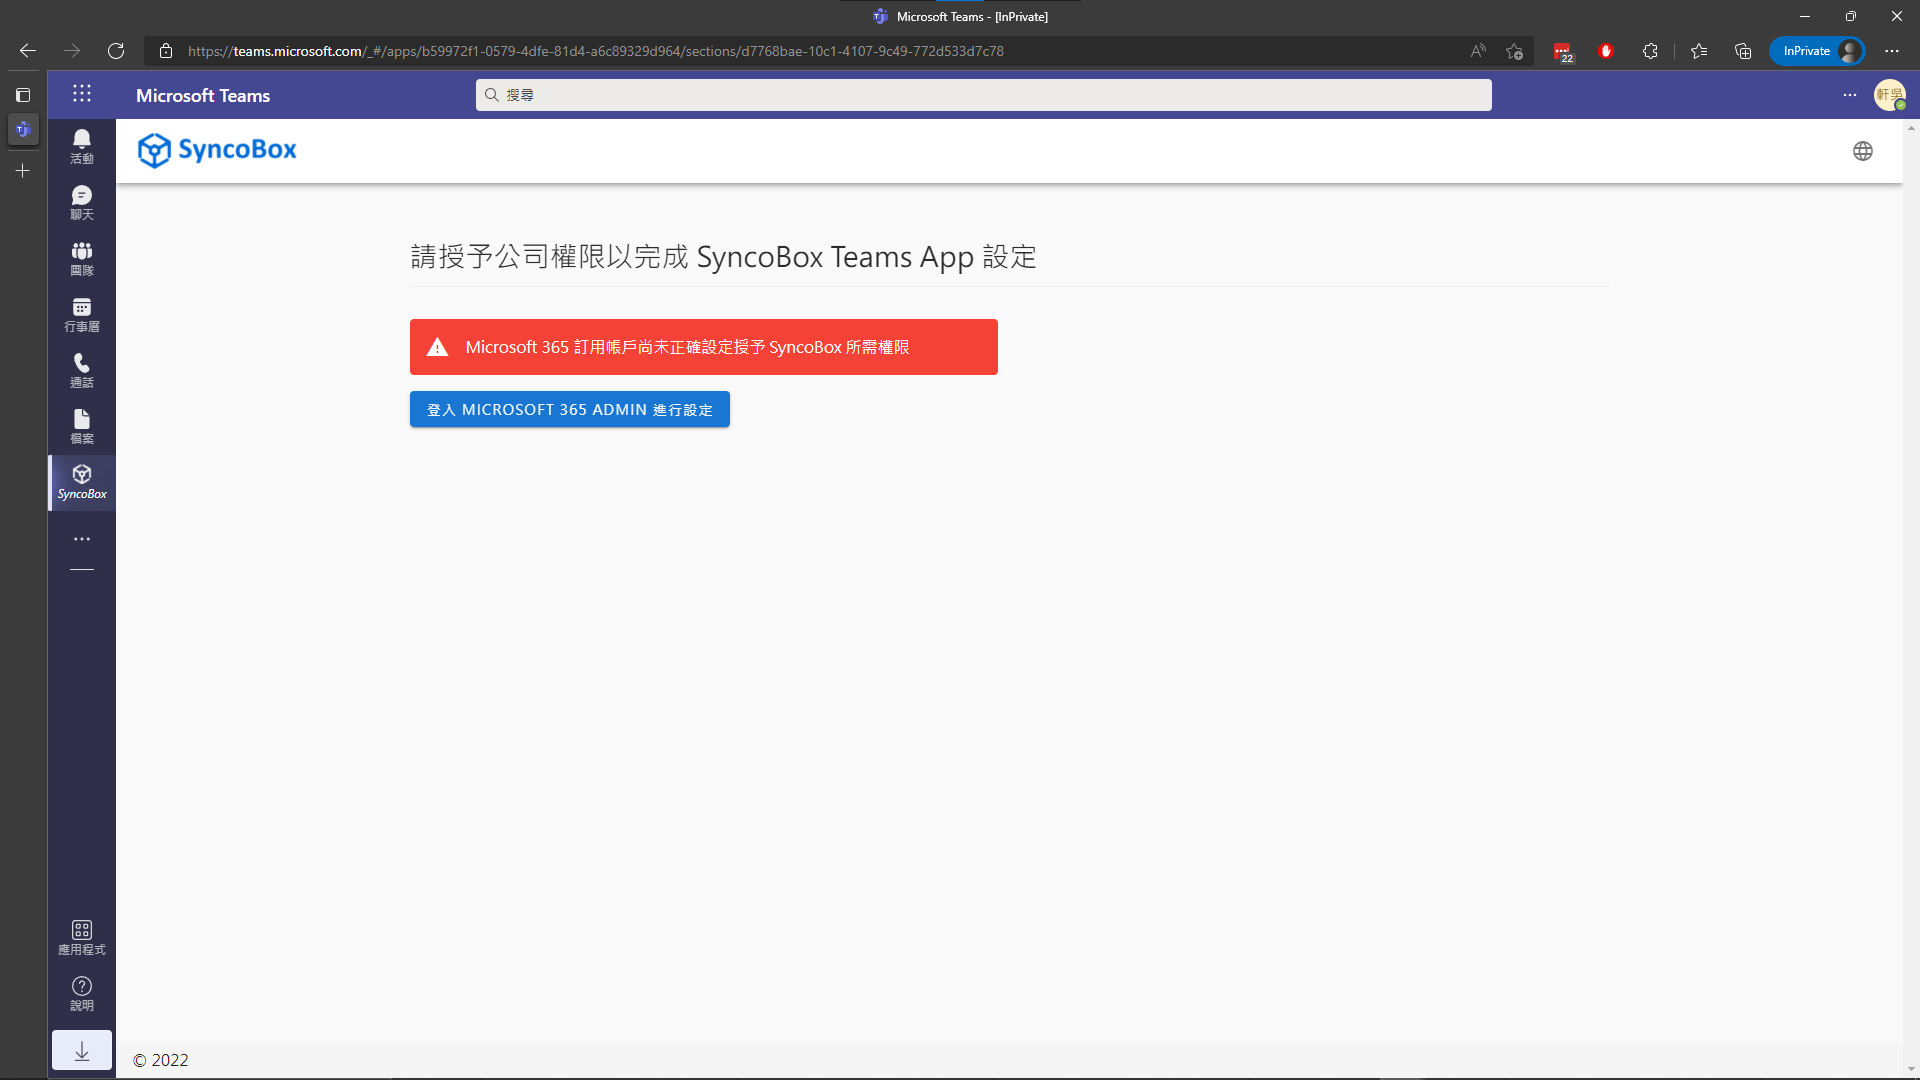This screenshot has width=1920, height=1080.
Task: Go to Teams groups icon in sidebar
Action: click(x=82, y=258)
